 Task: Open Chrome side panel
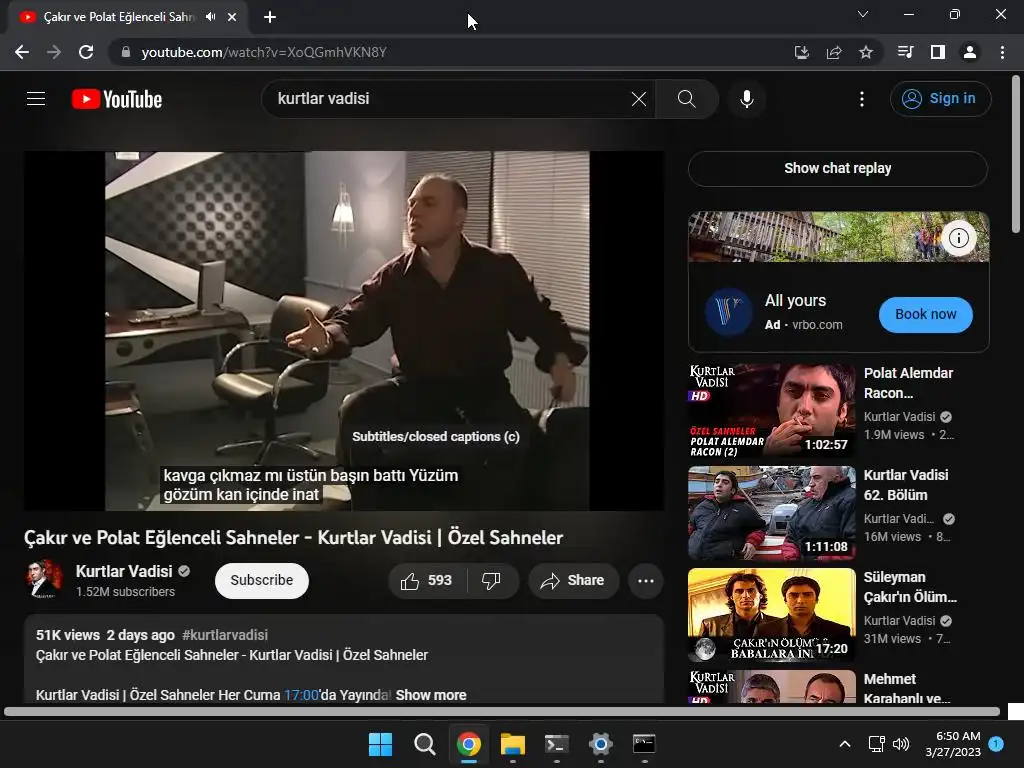pos(938,52)
